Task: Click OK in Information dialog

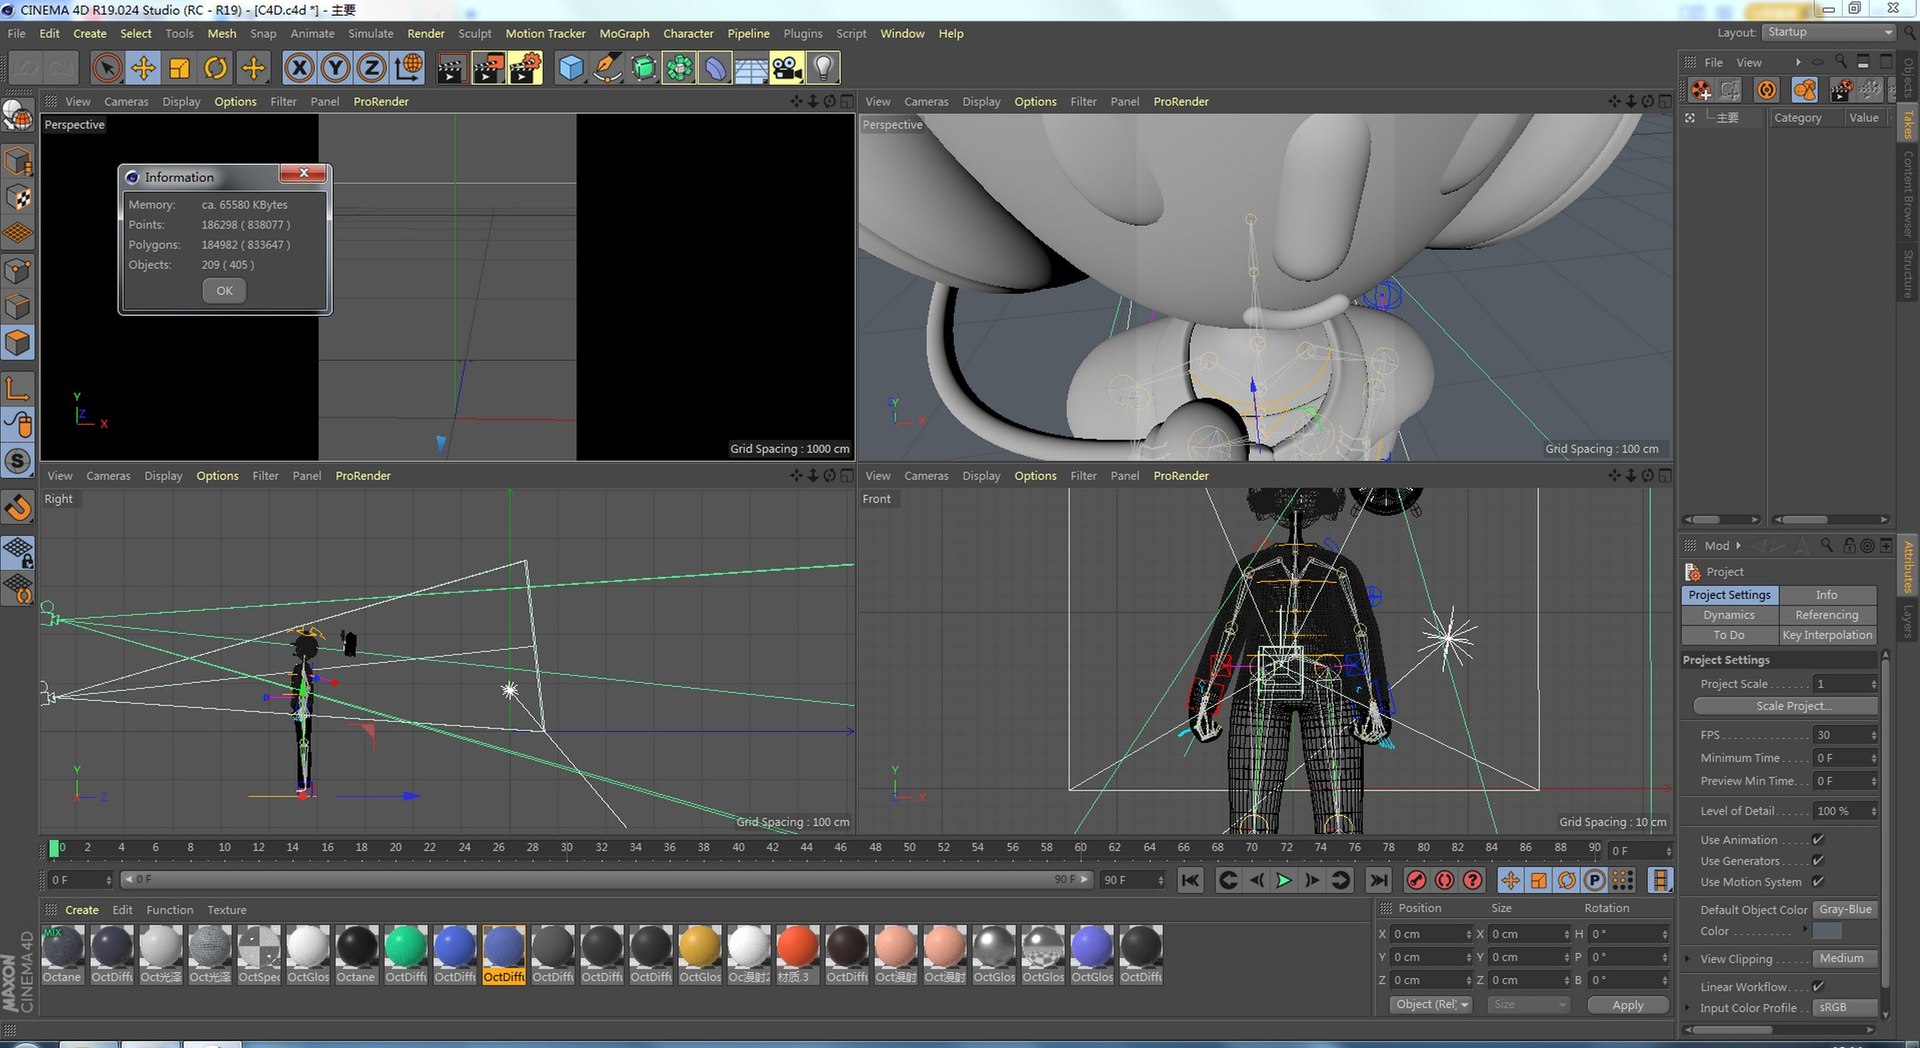Action: pyautogui.click(x=224, y=291)
